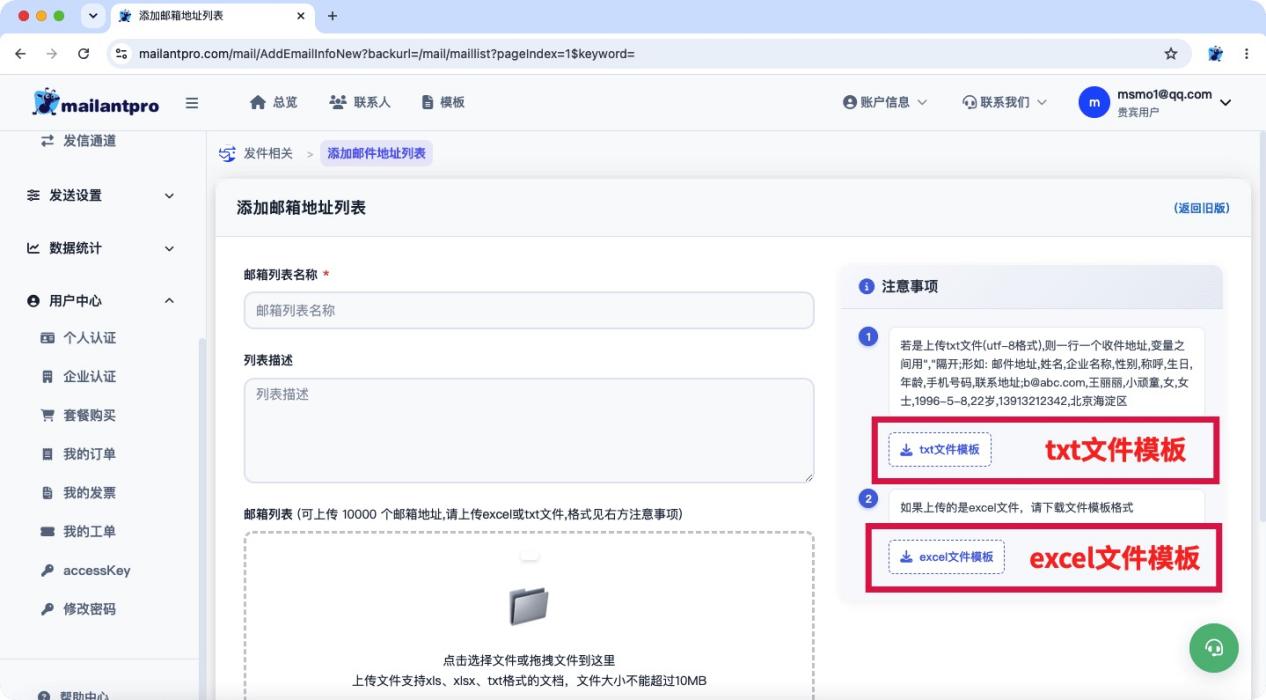Viewport: 1266px width, 700px height.
Task: Click the 发送设置 sliders icon
Action: 33,195
